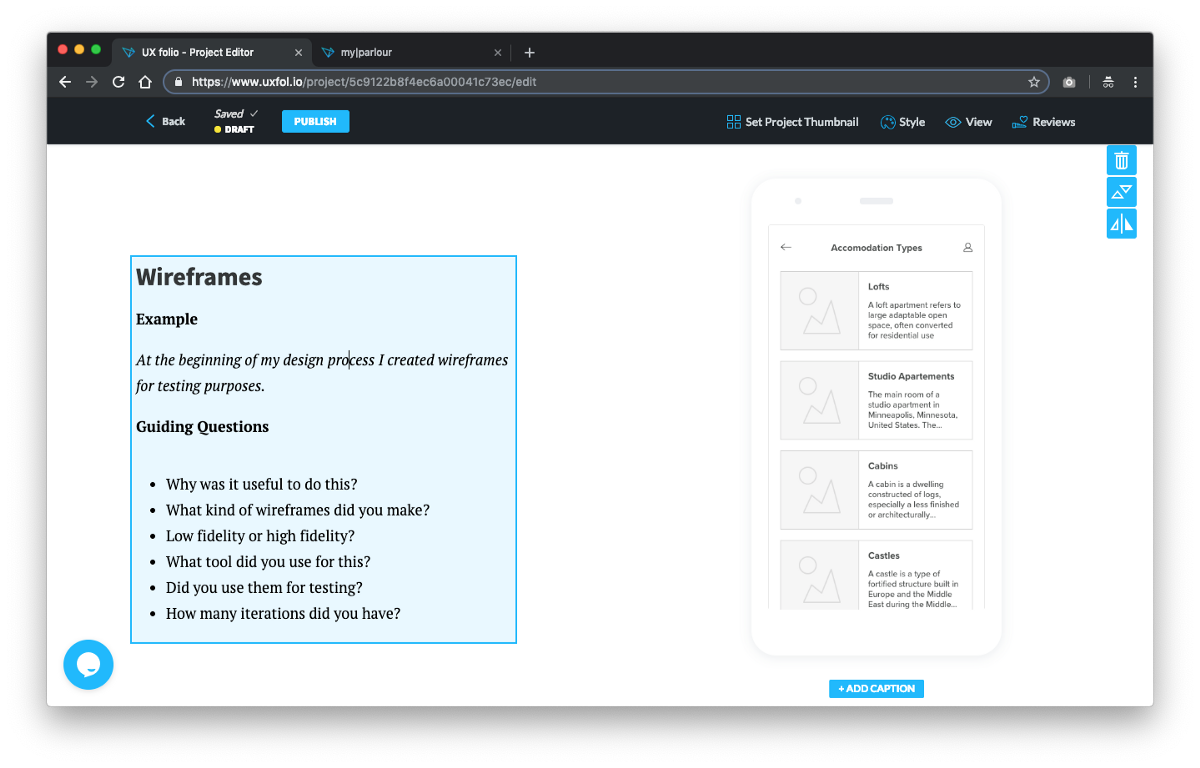Select the UX folio - Project Editor tab
The width and height of the screenshot is (1200, 768).
(x=212, y=52)
